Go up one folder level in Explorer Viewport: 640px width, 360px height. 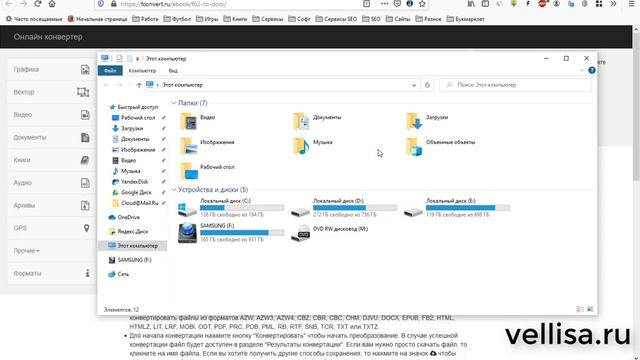click(x=139, y=85)
